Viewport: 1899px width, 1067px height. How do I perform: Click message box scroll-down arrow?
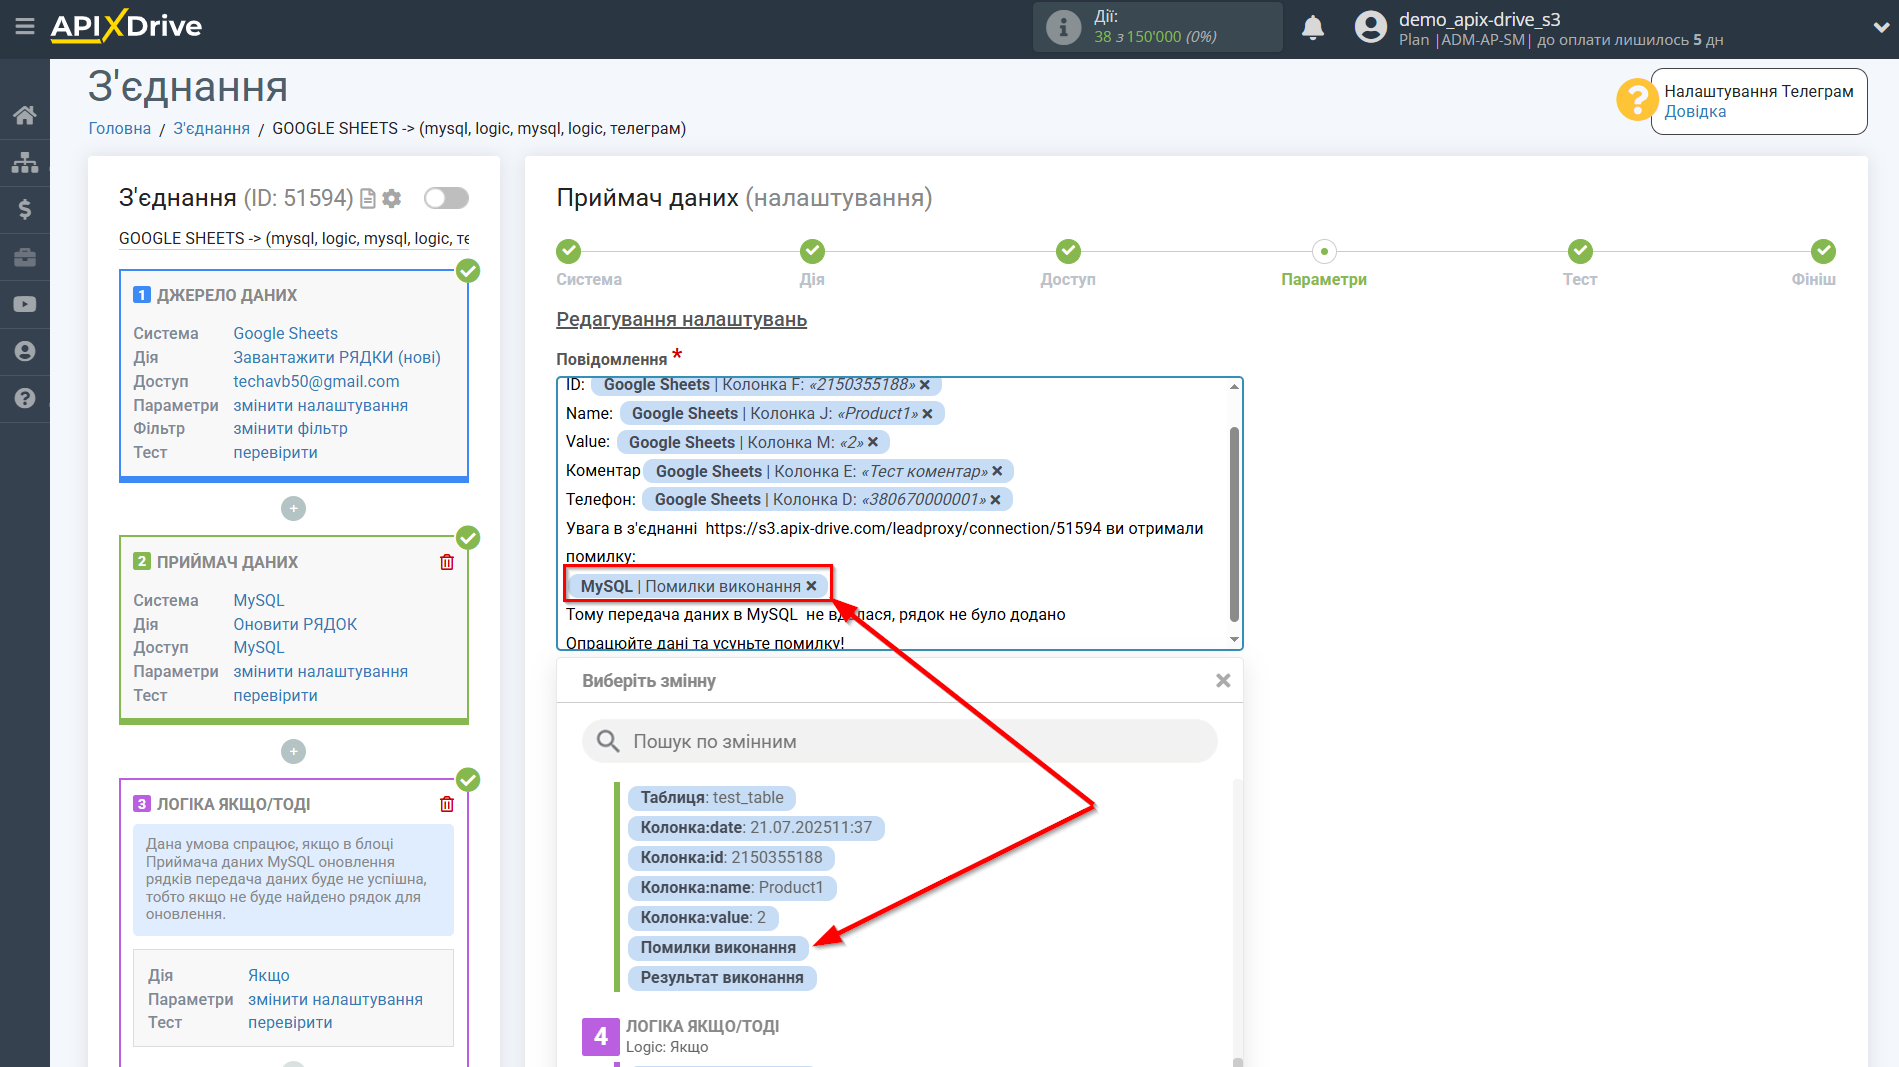tap(1234, 640)
